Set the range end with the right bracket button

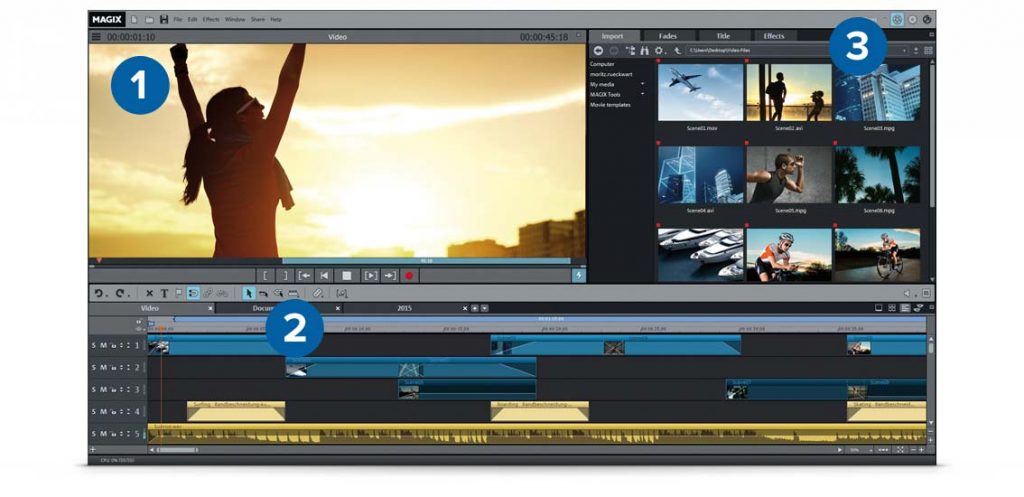point(285,276)
